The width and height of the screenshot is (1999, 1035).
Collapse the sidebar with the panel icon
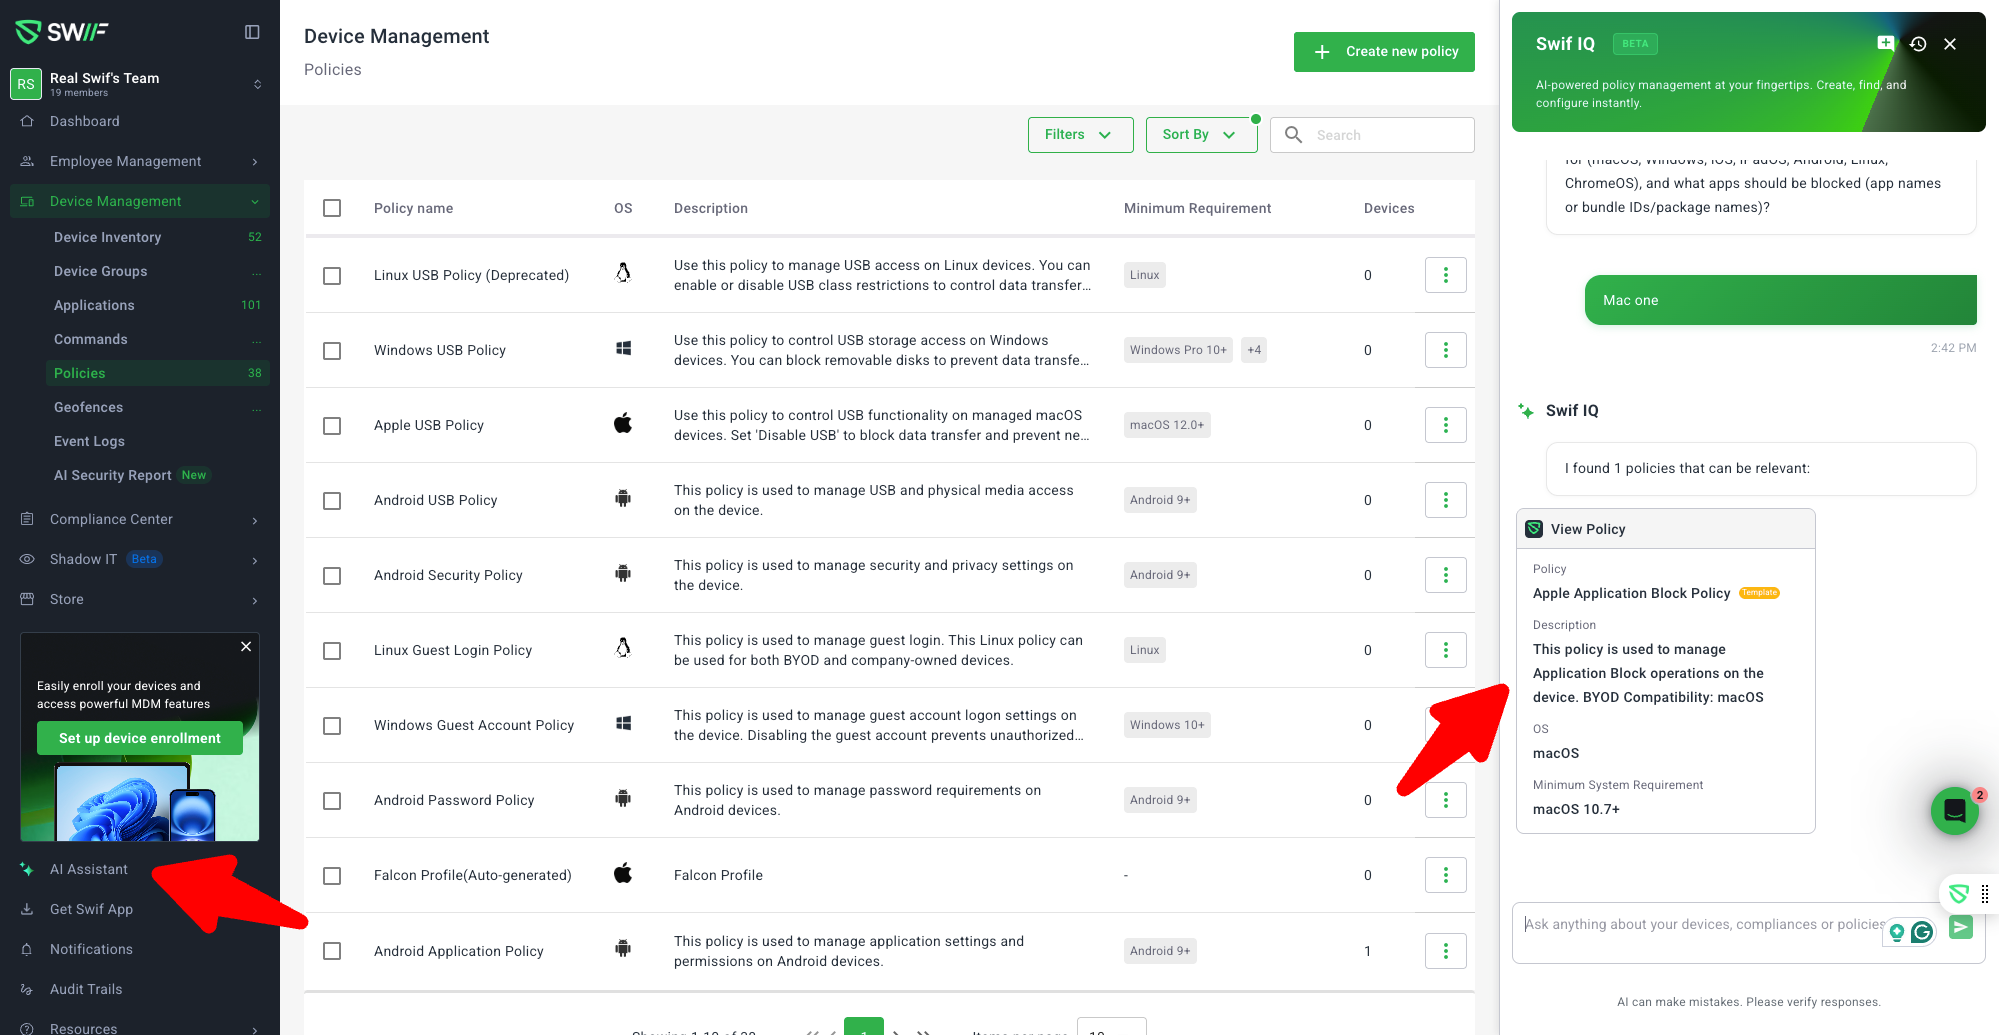(x=252, y=32)
